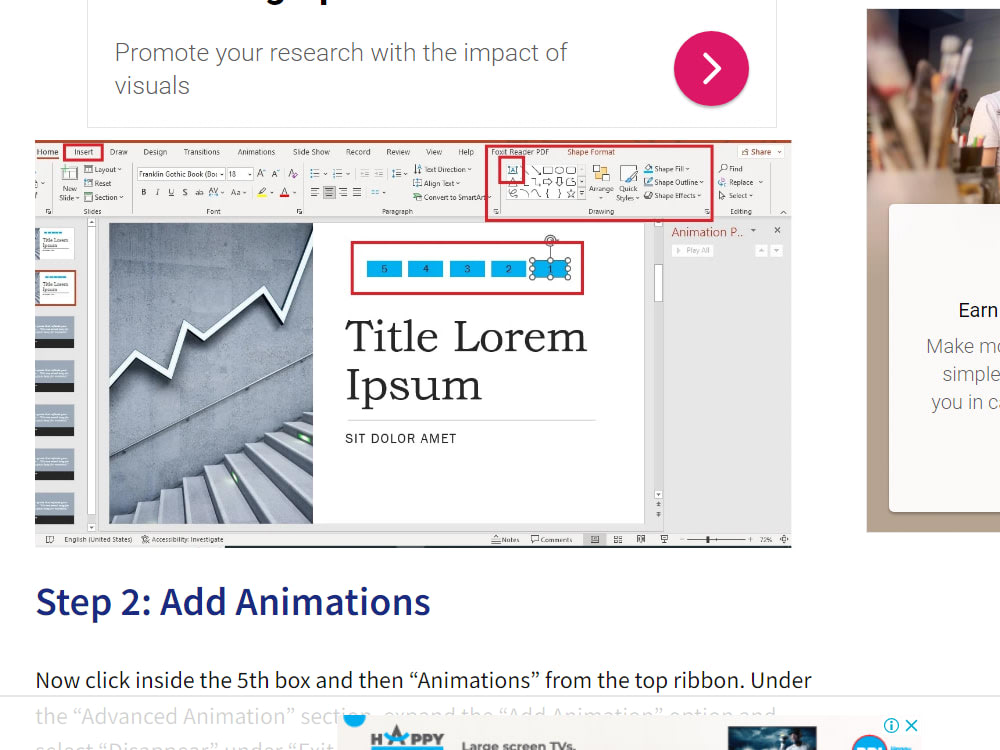
Task: Open the Insert ribbon tab
Action: 84,152
